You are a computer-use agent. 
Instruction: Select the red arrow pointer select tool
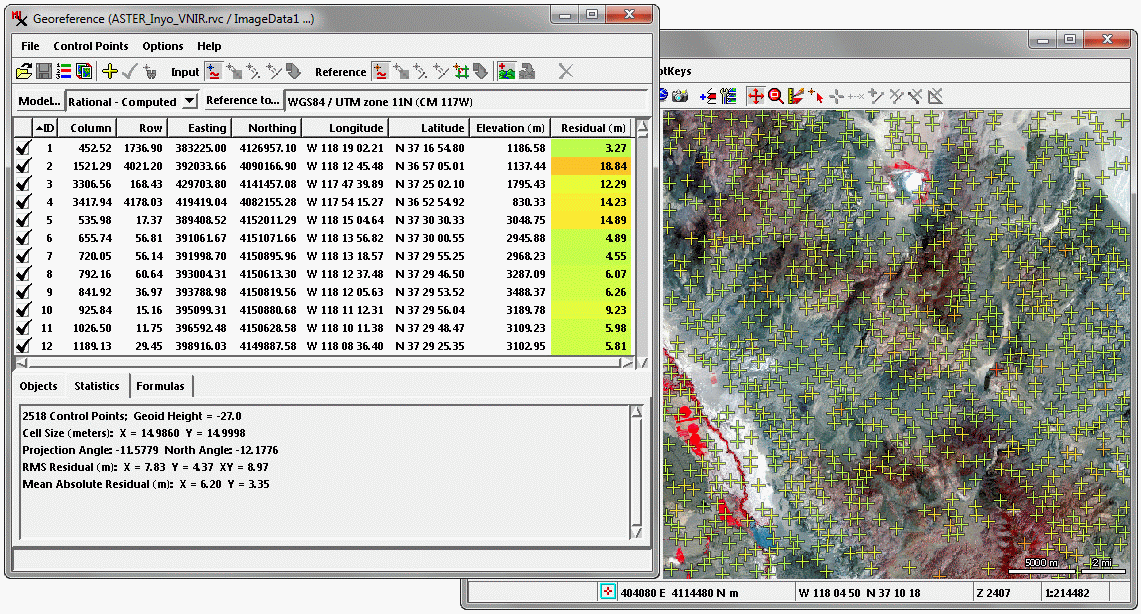[x=816, y=95]
